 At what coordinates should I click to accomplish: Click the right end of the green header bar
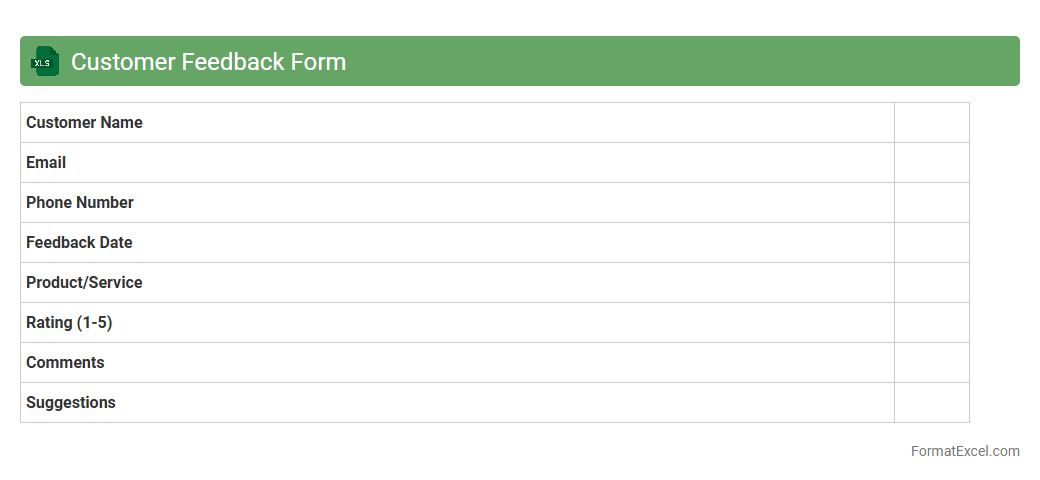click(x=1000, y=62)
